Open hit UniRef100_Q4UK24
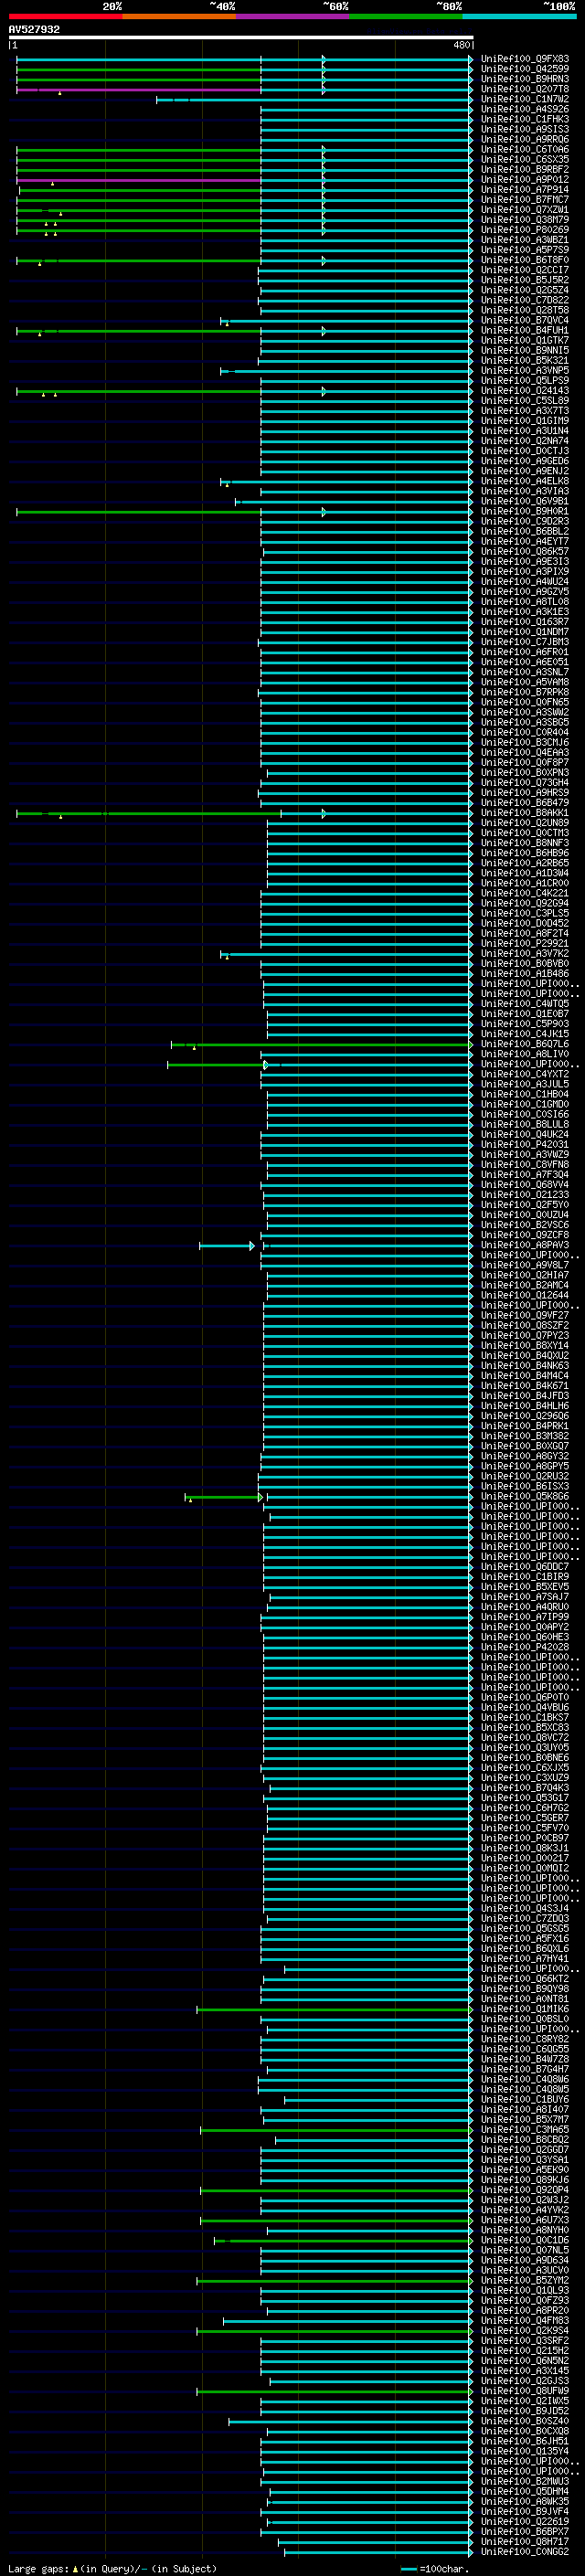 pyautogui.click(x=525, y=1135)
